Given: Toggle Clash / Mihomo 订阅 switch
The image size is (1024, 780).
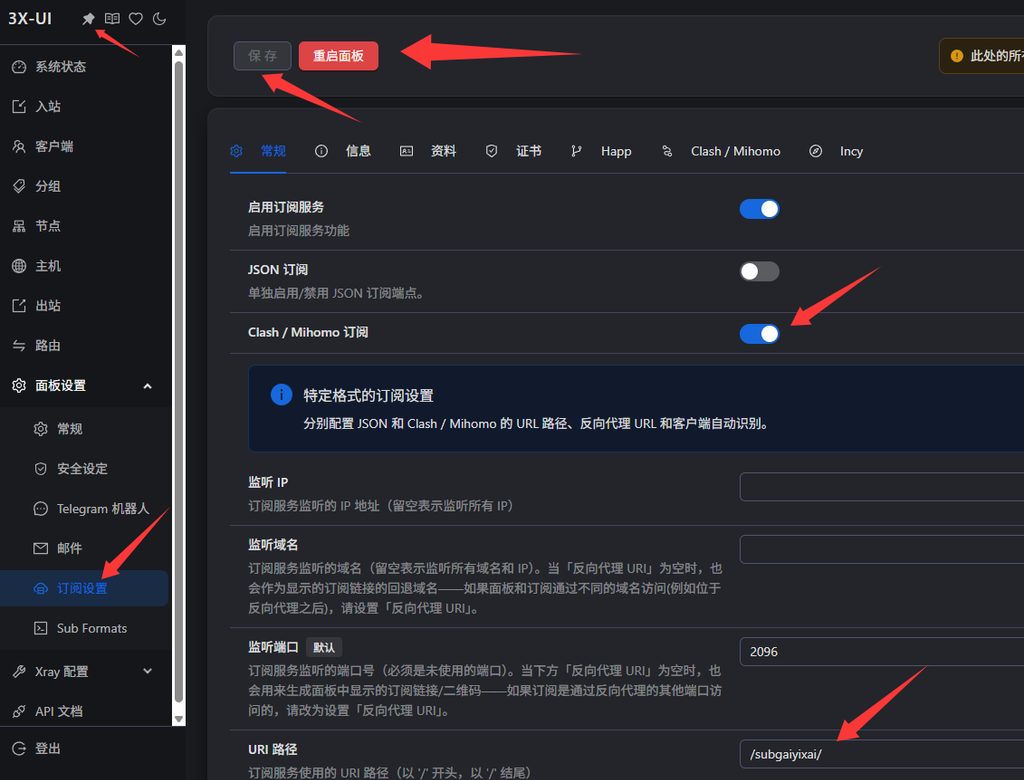Looking at the screenshot, I should pyautogui.click(x=759, y=334).
